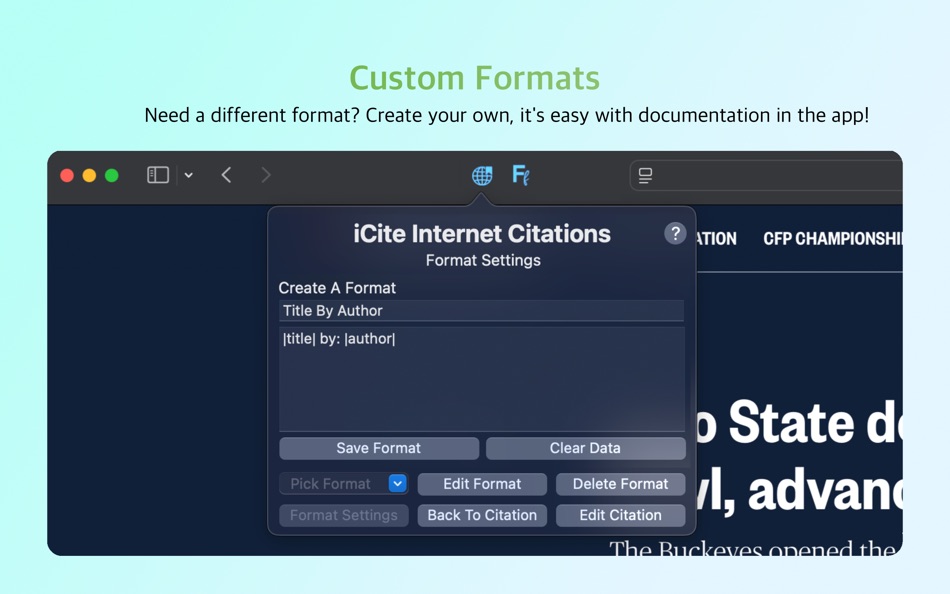Image resolution: width=950 pixels, height=594 pixels.
Task: Toggle the Safari sidebar icon
Action: tap(158, 175)
